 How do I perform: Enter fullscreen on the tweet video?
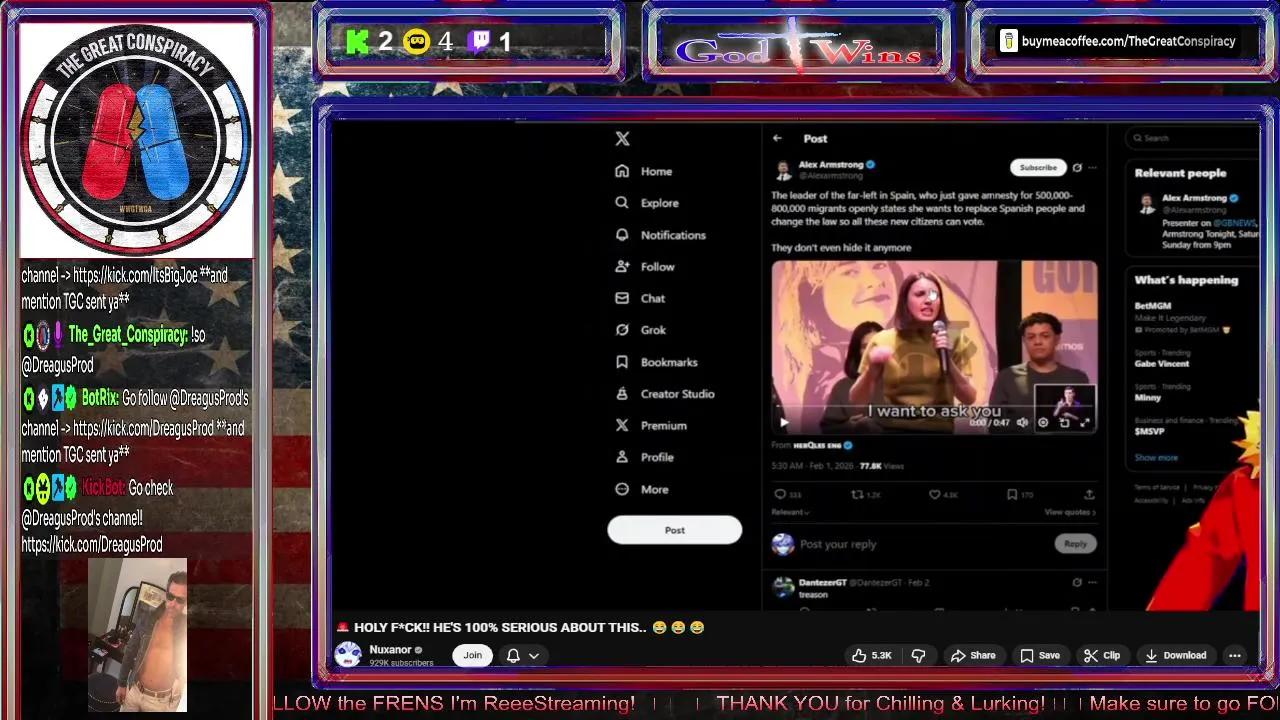click(1085, 423)
